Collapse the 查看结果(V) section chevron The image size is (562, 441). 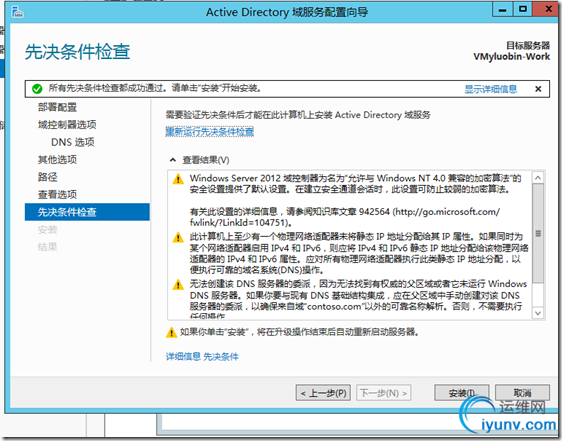coord(173,160)
